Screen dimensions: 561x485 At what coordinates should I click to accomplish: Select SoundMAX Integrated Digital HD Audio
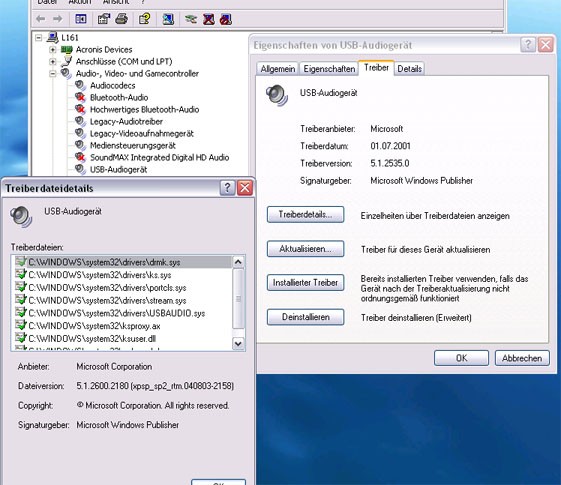click(160, 157)
